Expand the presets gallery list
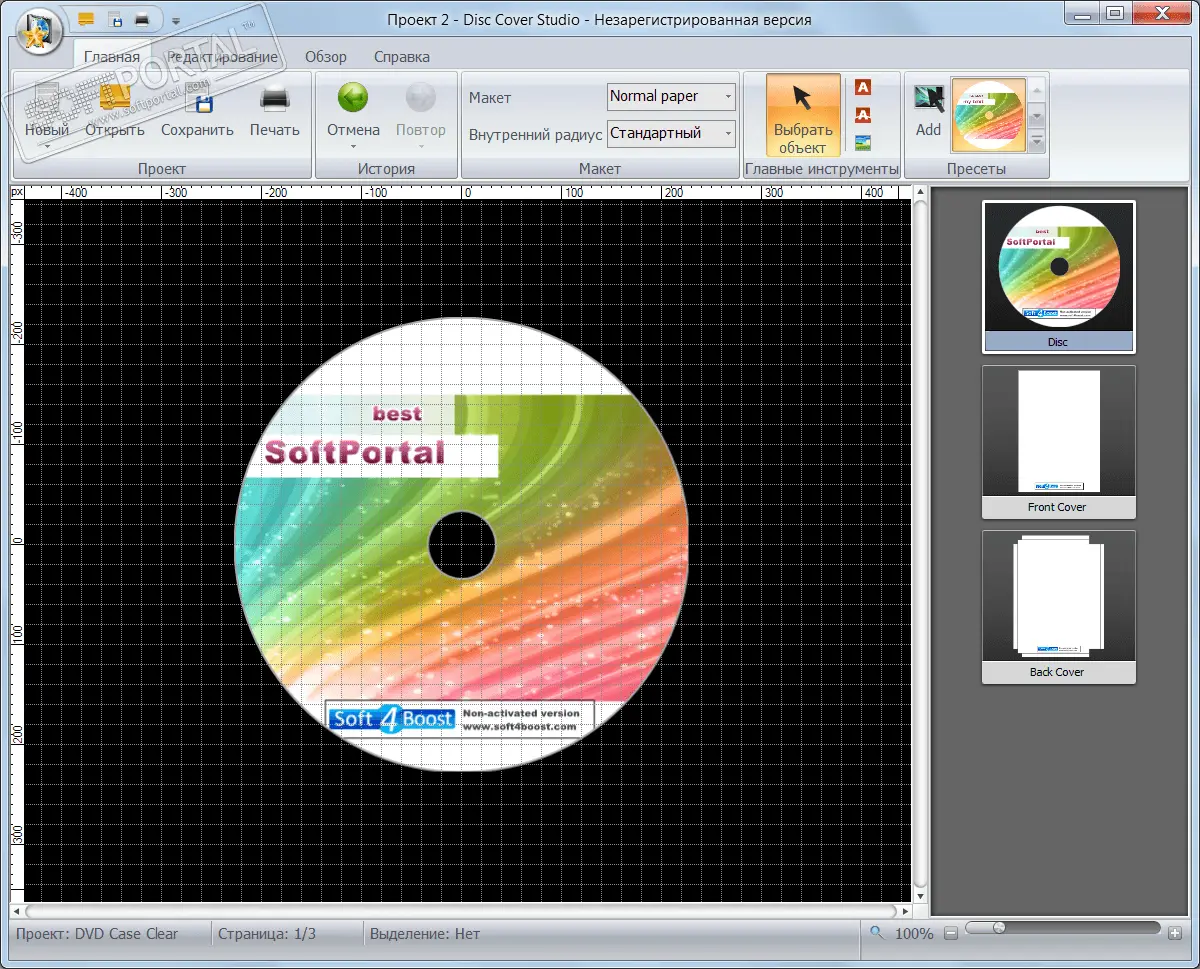Image resolution: width=1200 pixels, height=969 pixels. (1037, 143)
